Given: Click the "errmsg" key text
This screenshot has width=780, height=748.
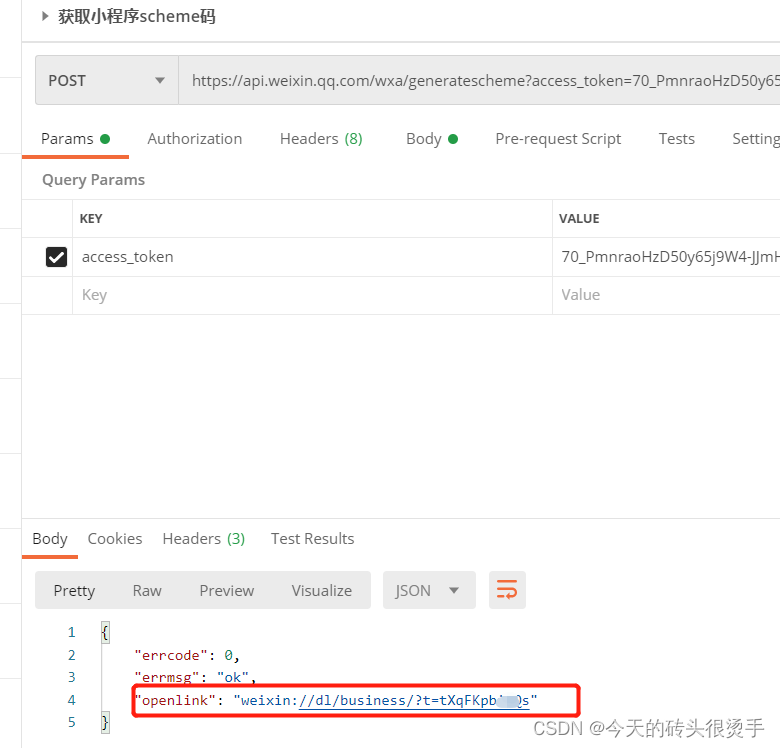Looking at the screenshot, I should [x=167, y=677].
